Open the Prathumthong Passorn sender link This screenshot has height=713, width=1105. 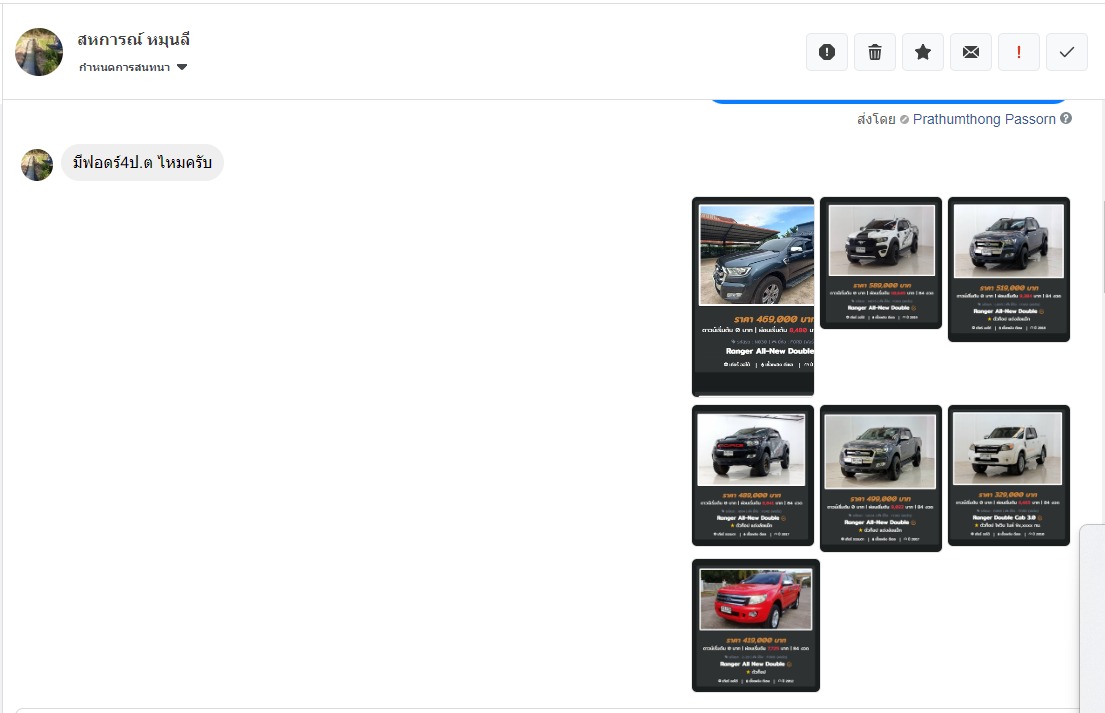click(x=984, y=119)
